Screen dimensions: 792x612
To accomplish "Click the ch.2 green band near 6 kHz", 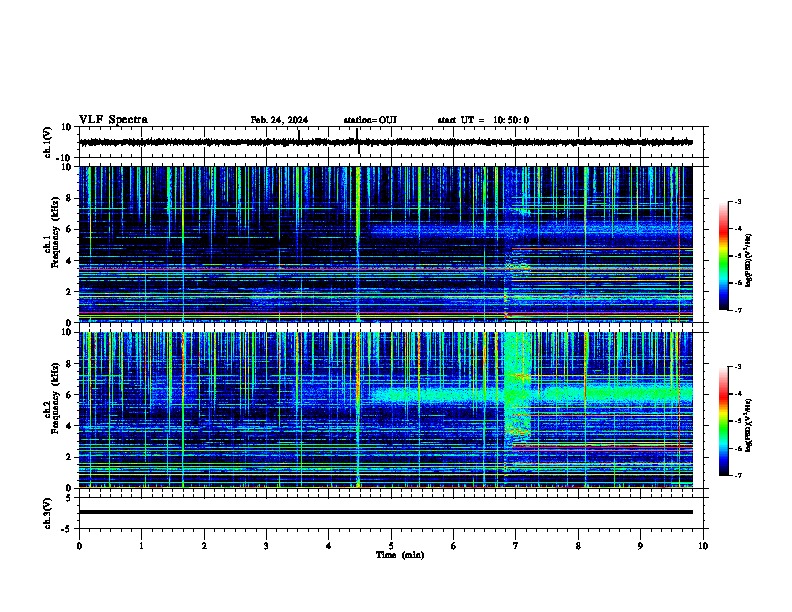I will [530, 394].
